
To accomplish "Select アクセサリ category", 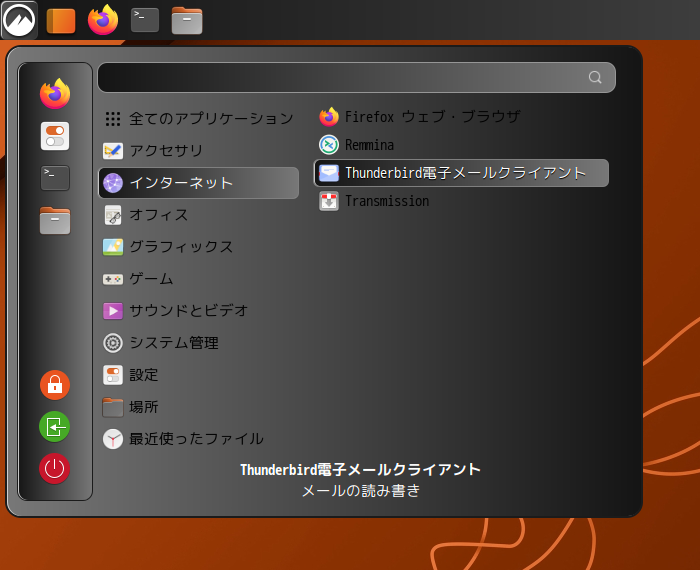I will [199, 151].
